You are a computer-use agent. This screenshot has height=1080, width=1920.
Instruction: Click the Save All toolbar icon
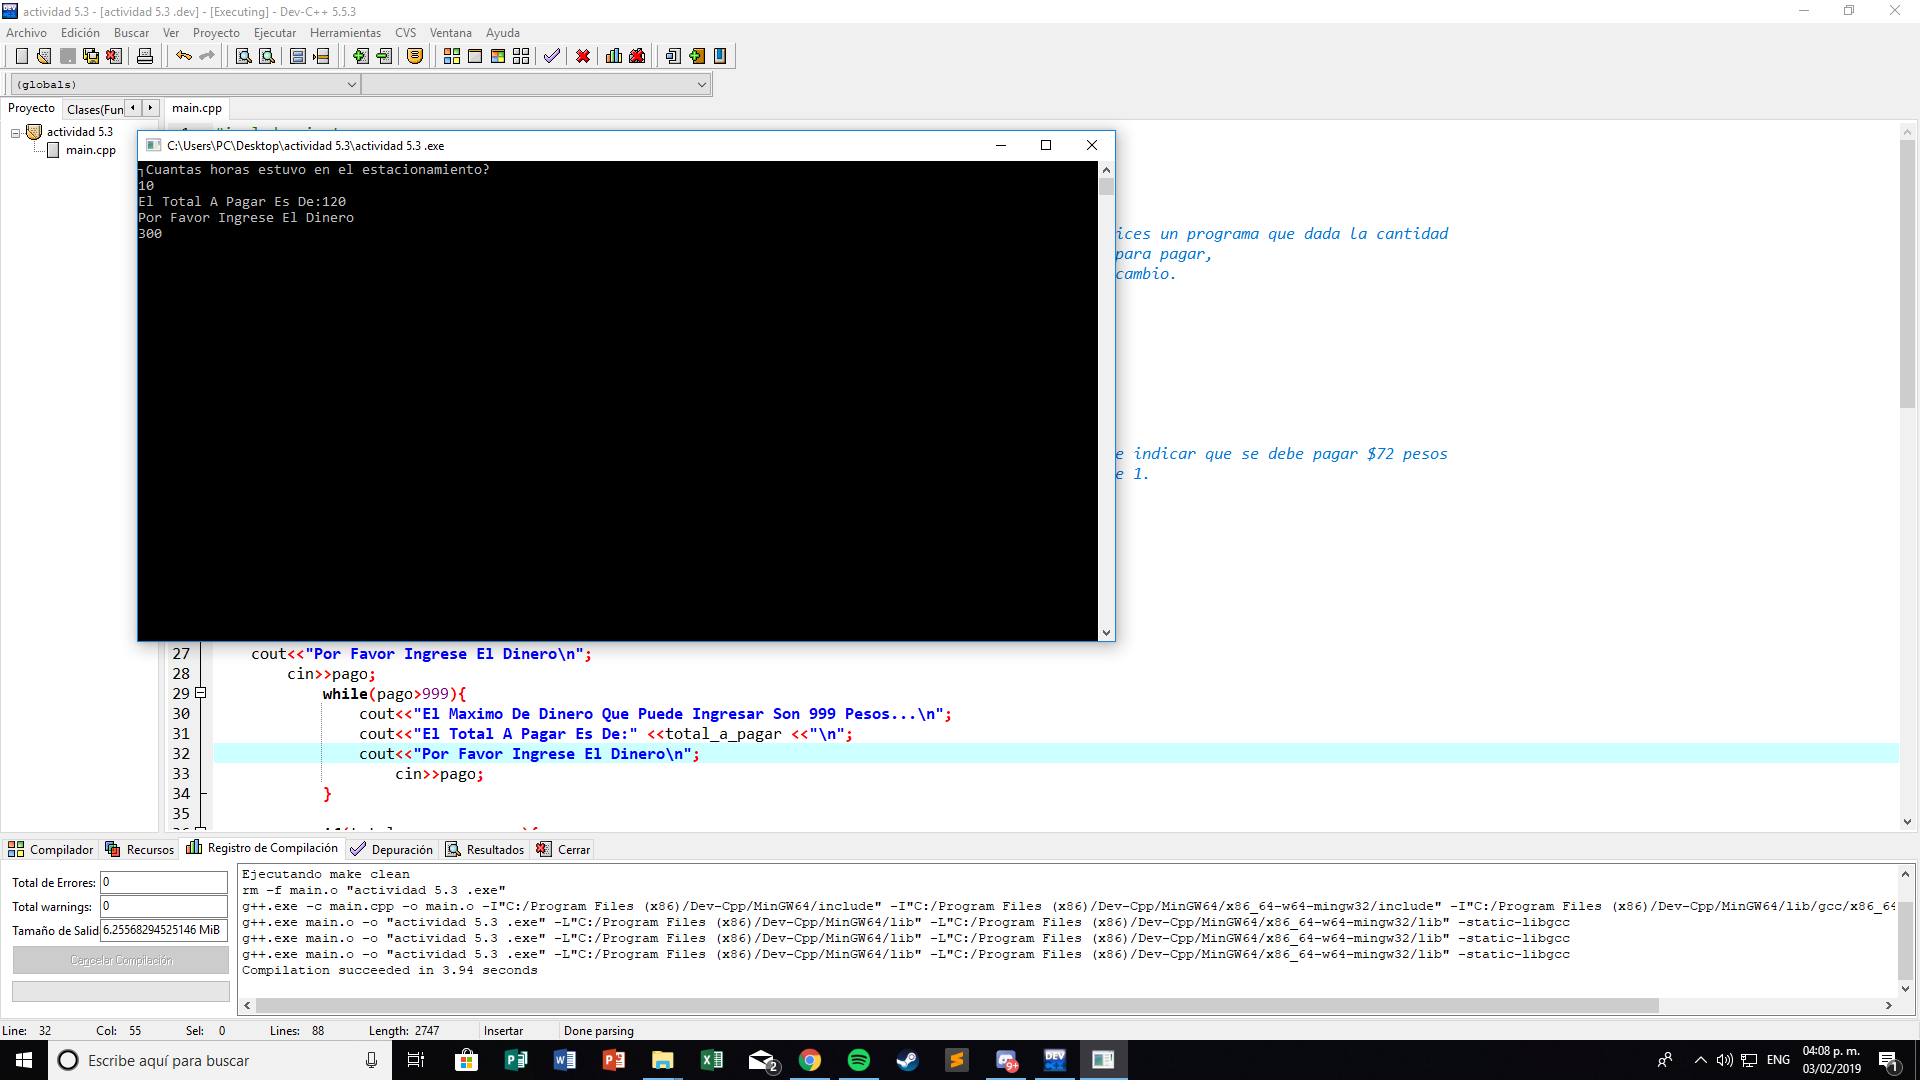(90, 56)
